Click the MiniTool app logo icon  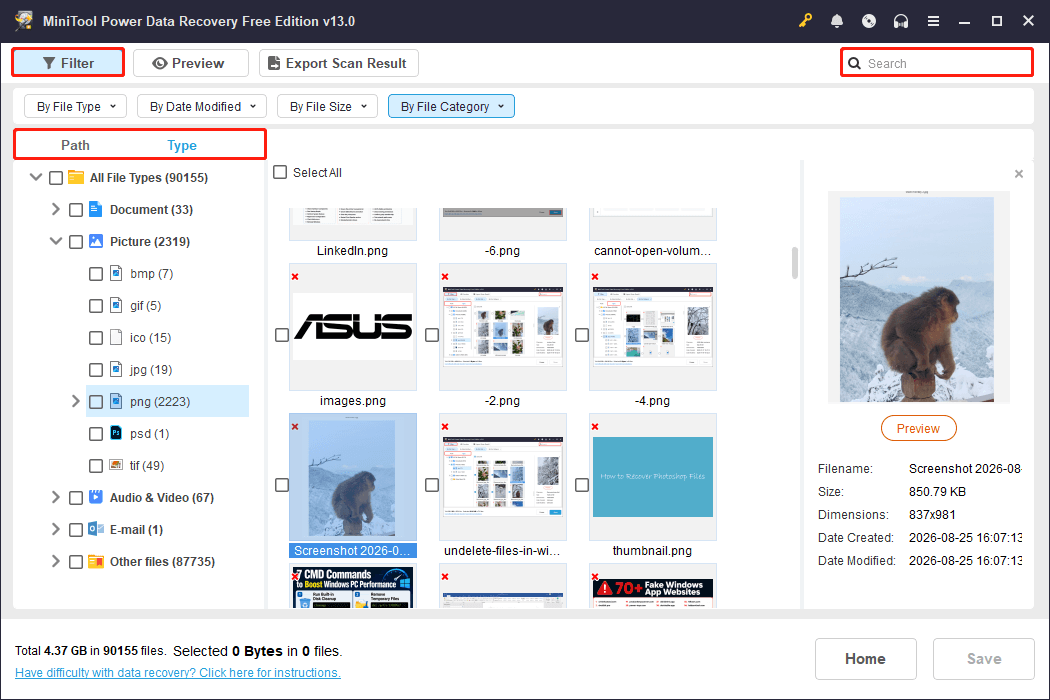pos(24,20)
